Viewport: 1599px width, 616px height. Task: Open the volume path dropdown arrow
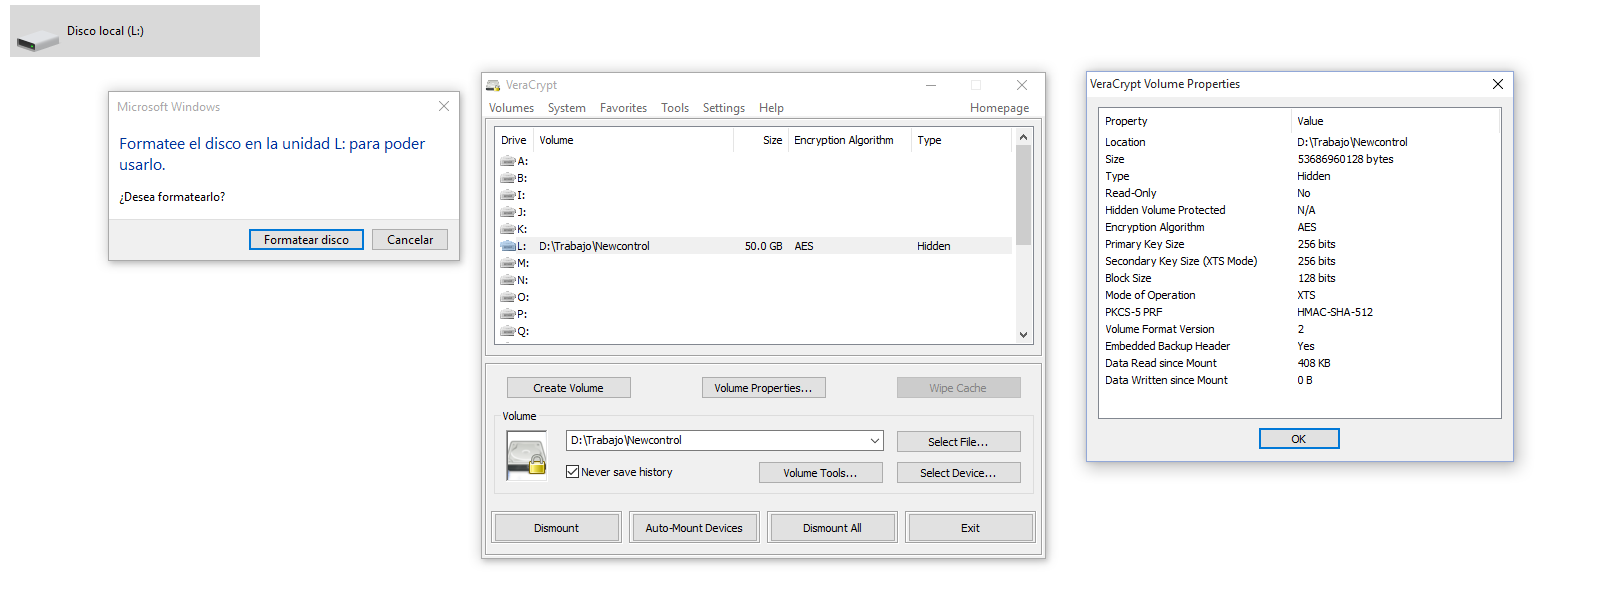click(875, 440)
